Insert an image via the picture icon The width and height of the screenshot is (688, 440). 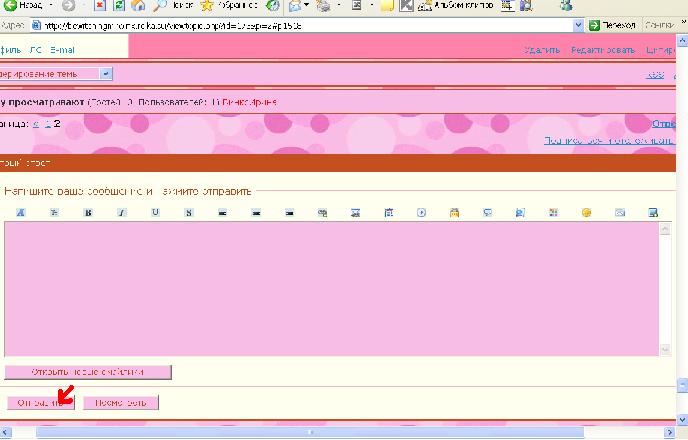tap(355, 213)
